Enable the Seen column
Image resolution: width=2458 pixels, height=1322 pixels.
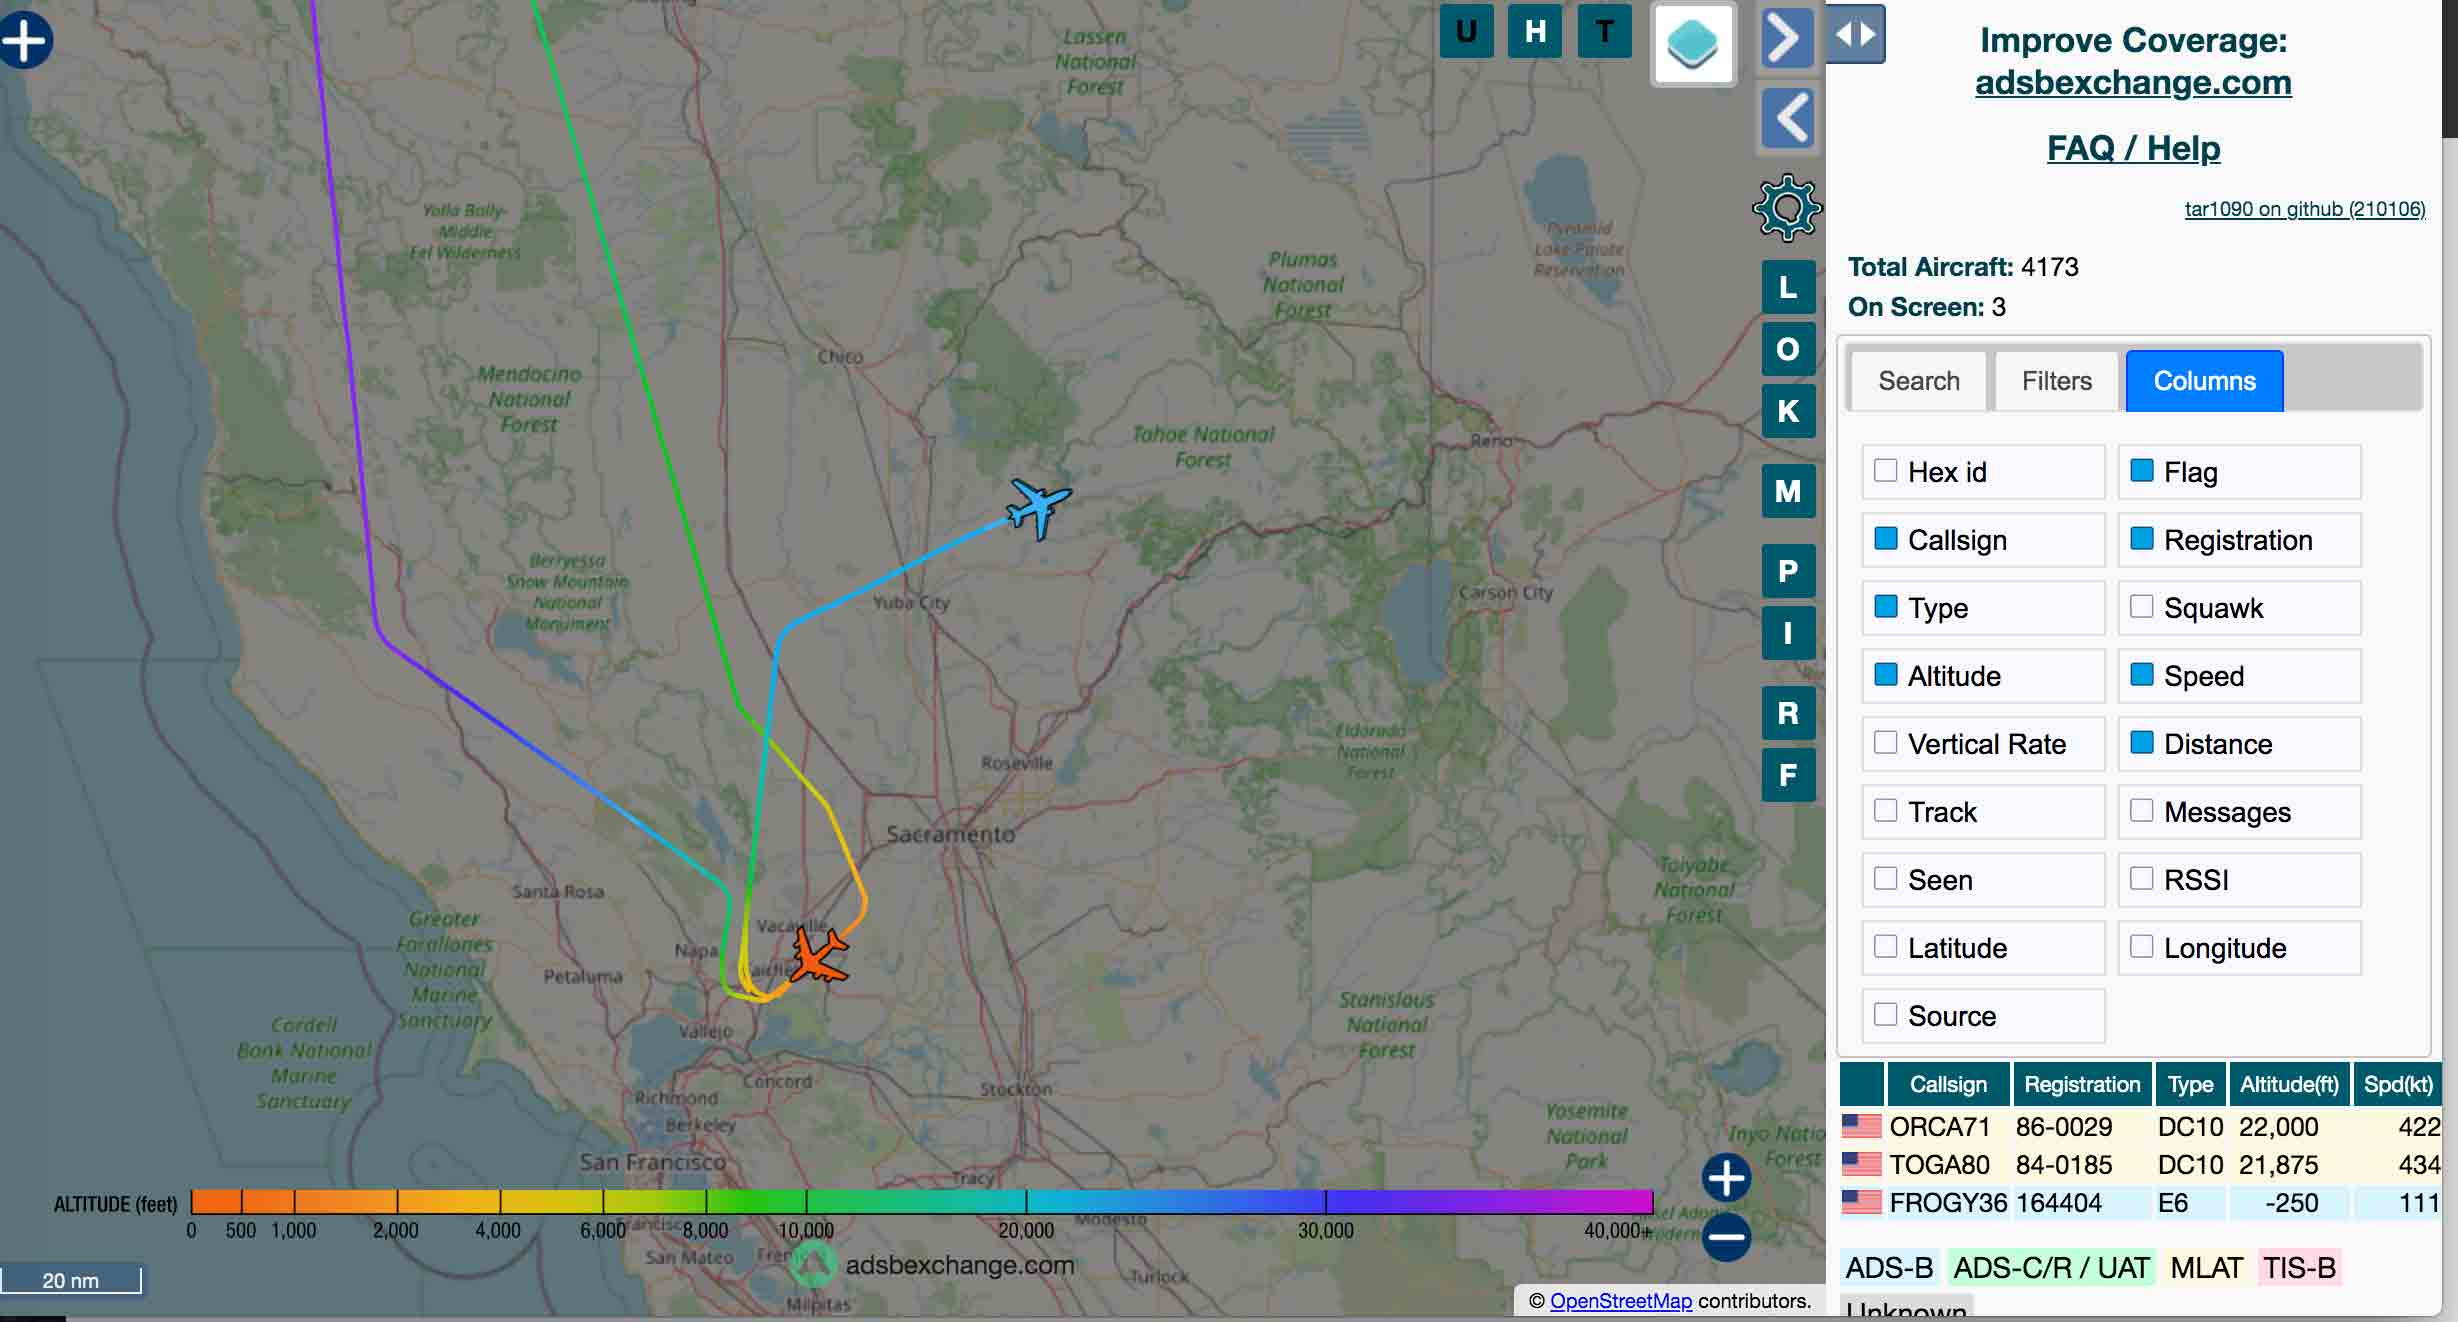click(x=1885, y=878)
